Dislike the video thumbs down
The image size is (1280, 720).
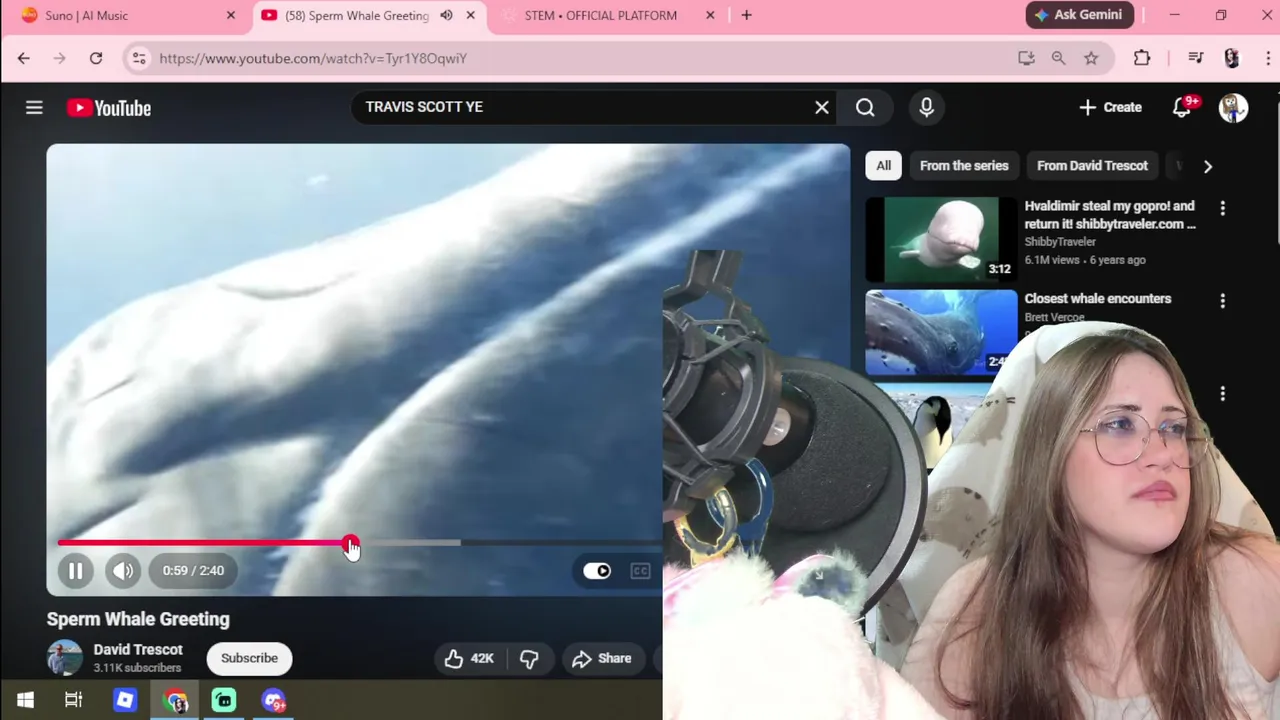click(529, 658)
